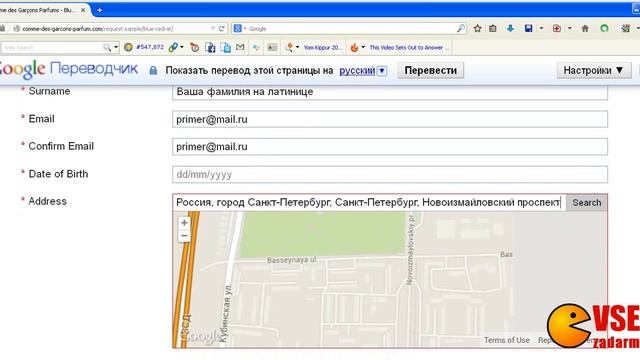Screen dimensions: 640x360
Task: Open downloads with the blue arrow icon
Action: 510,28
